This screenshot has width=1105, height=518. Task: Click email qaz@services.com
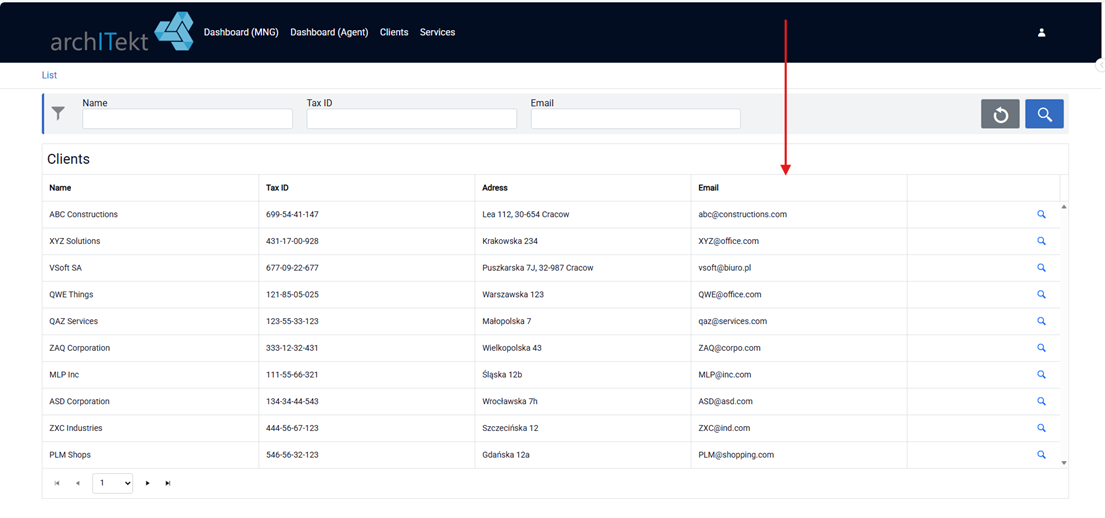733,321
